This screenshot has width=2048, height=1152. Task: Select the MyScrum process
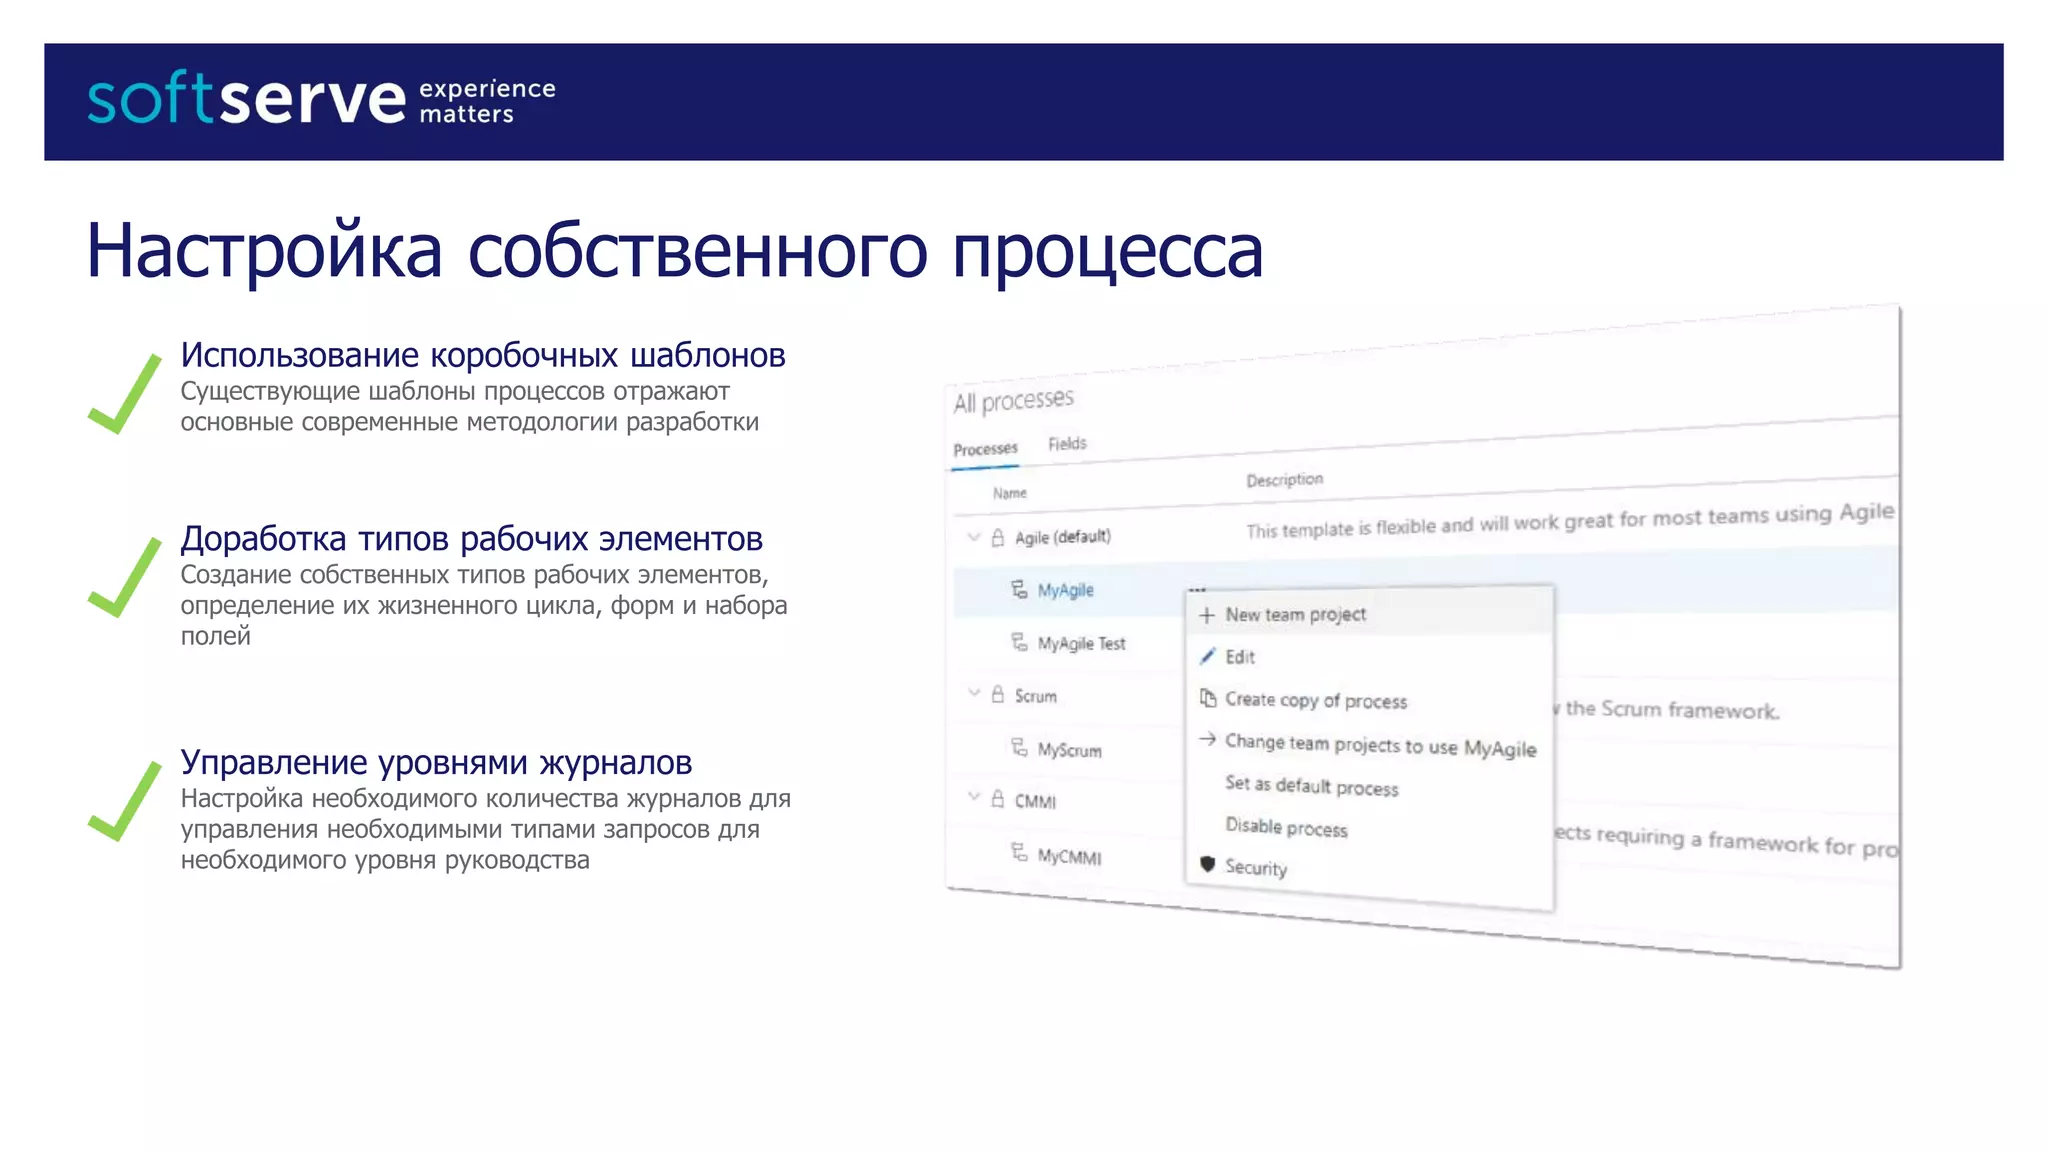pyautogui.click(x=1069, y=750)
